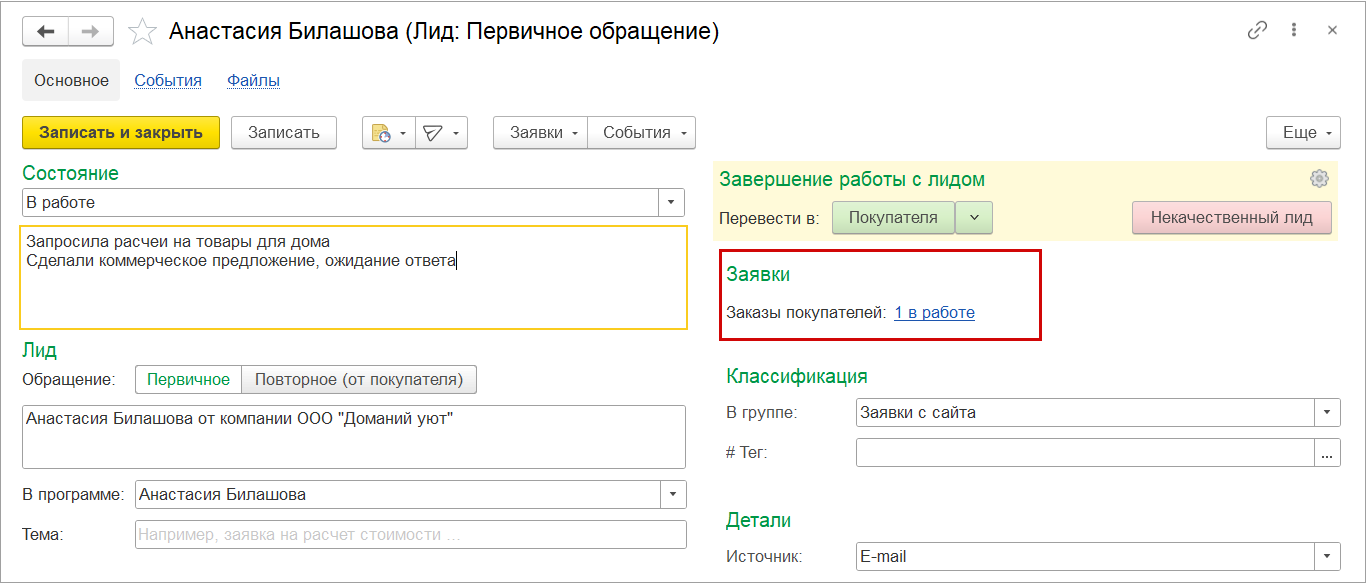Screen dimensions: 1366x583
Task: Open the Файлы tab
Action: click(253, 81)
